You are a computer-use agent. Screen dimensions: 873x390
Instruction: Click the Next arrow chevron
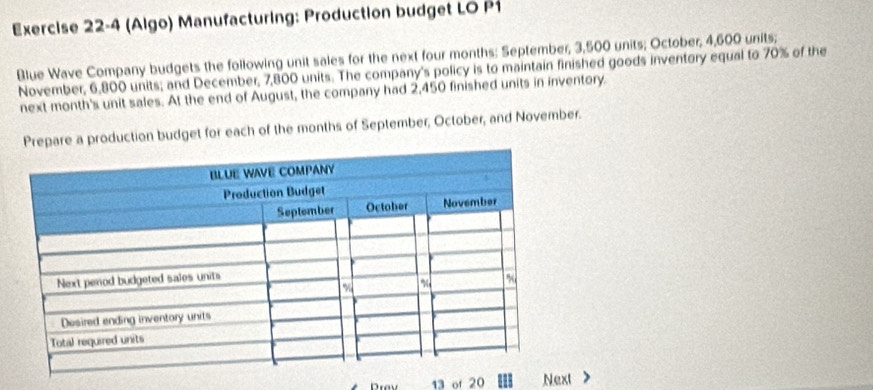pyautogui.click(x=585, y=379)
